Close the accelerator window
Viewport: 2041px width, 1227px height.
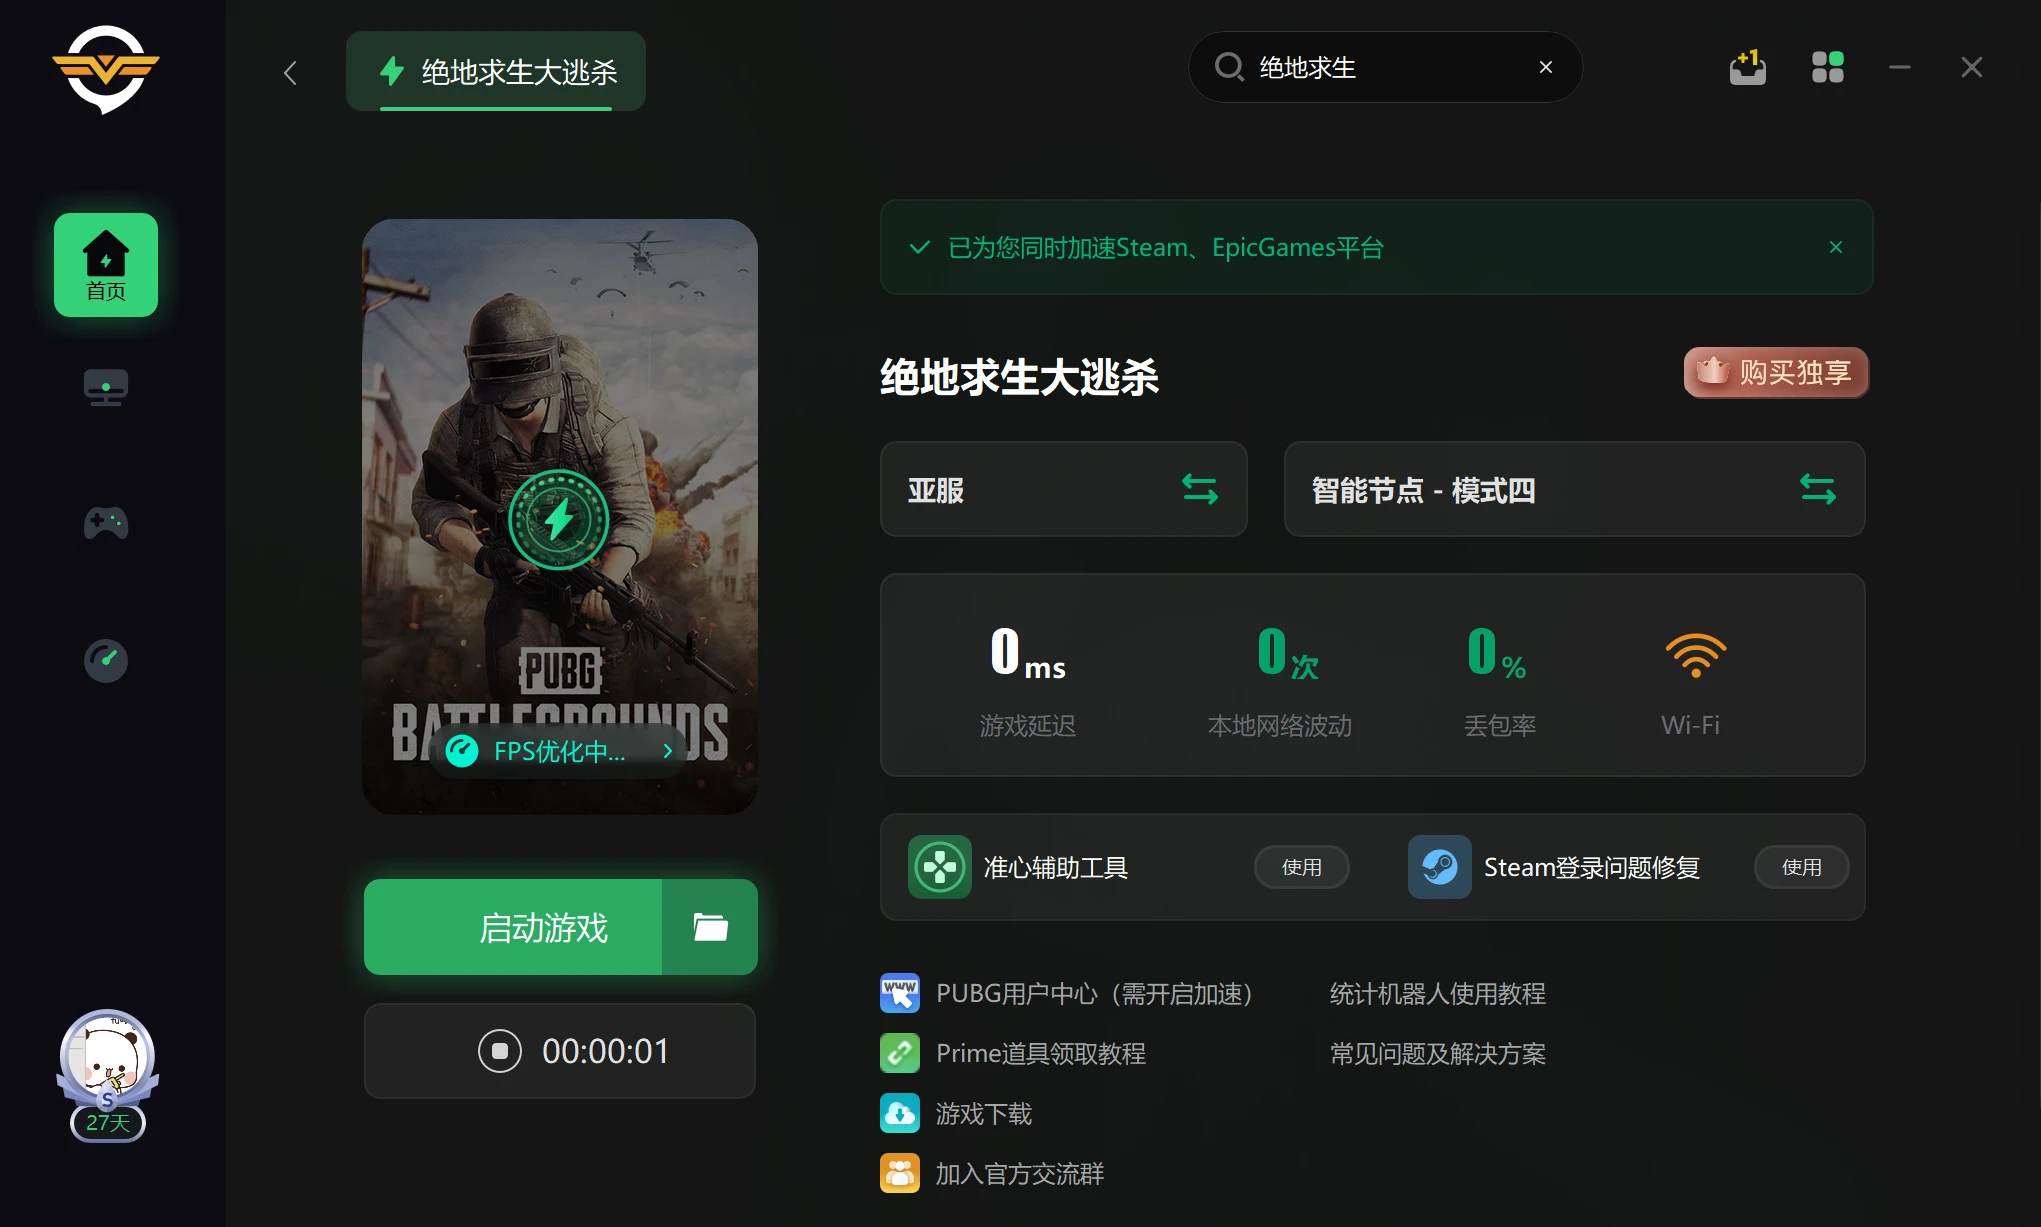1972,67
